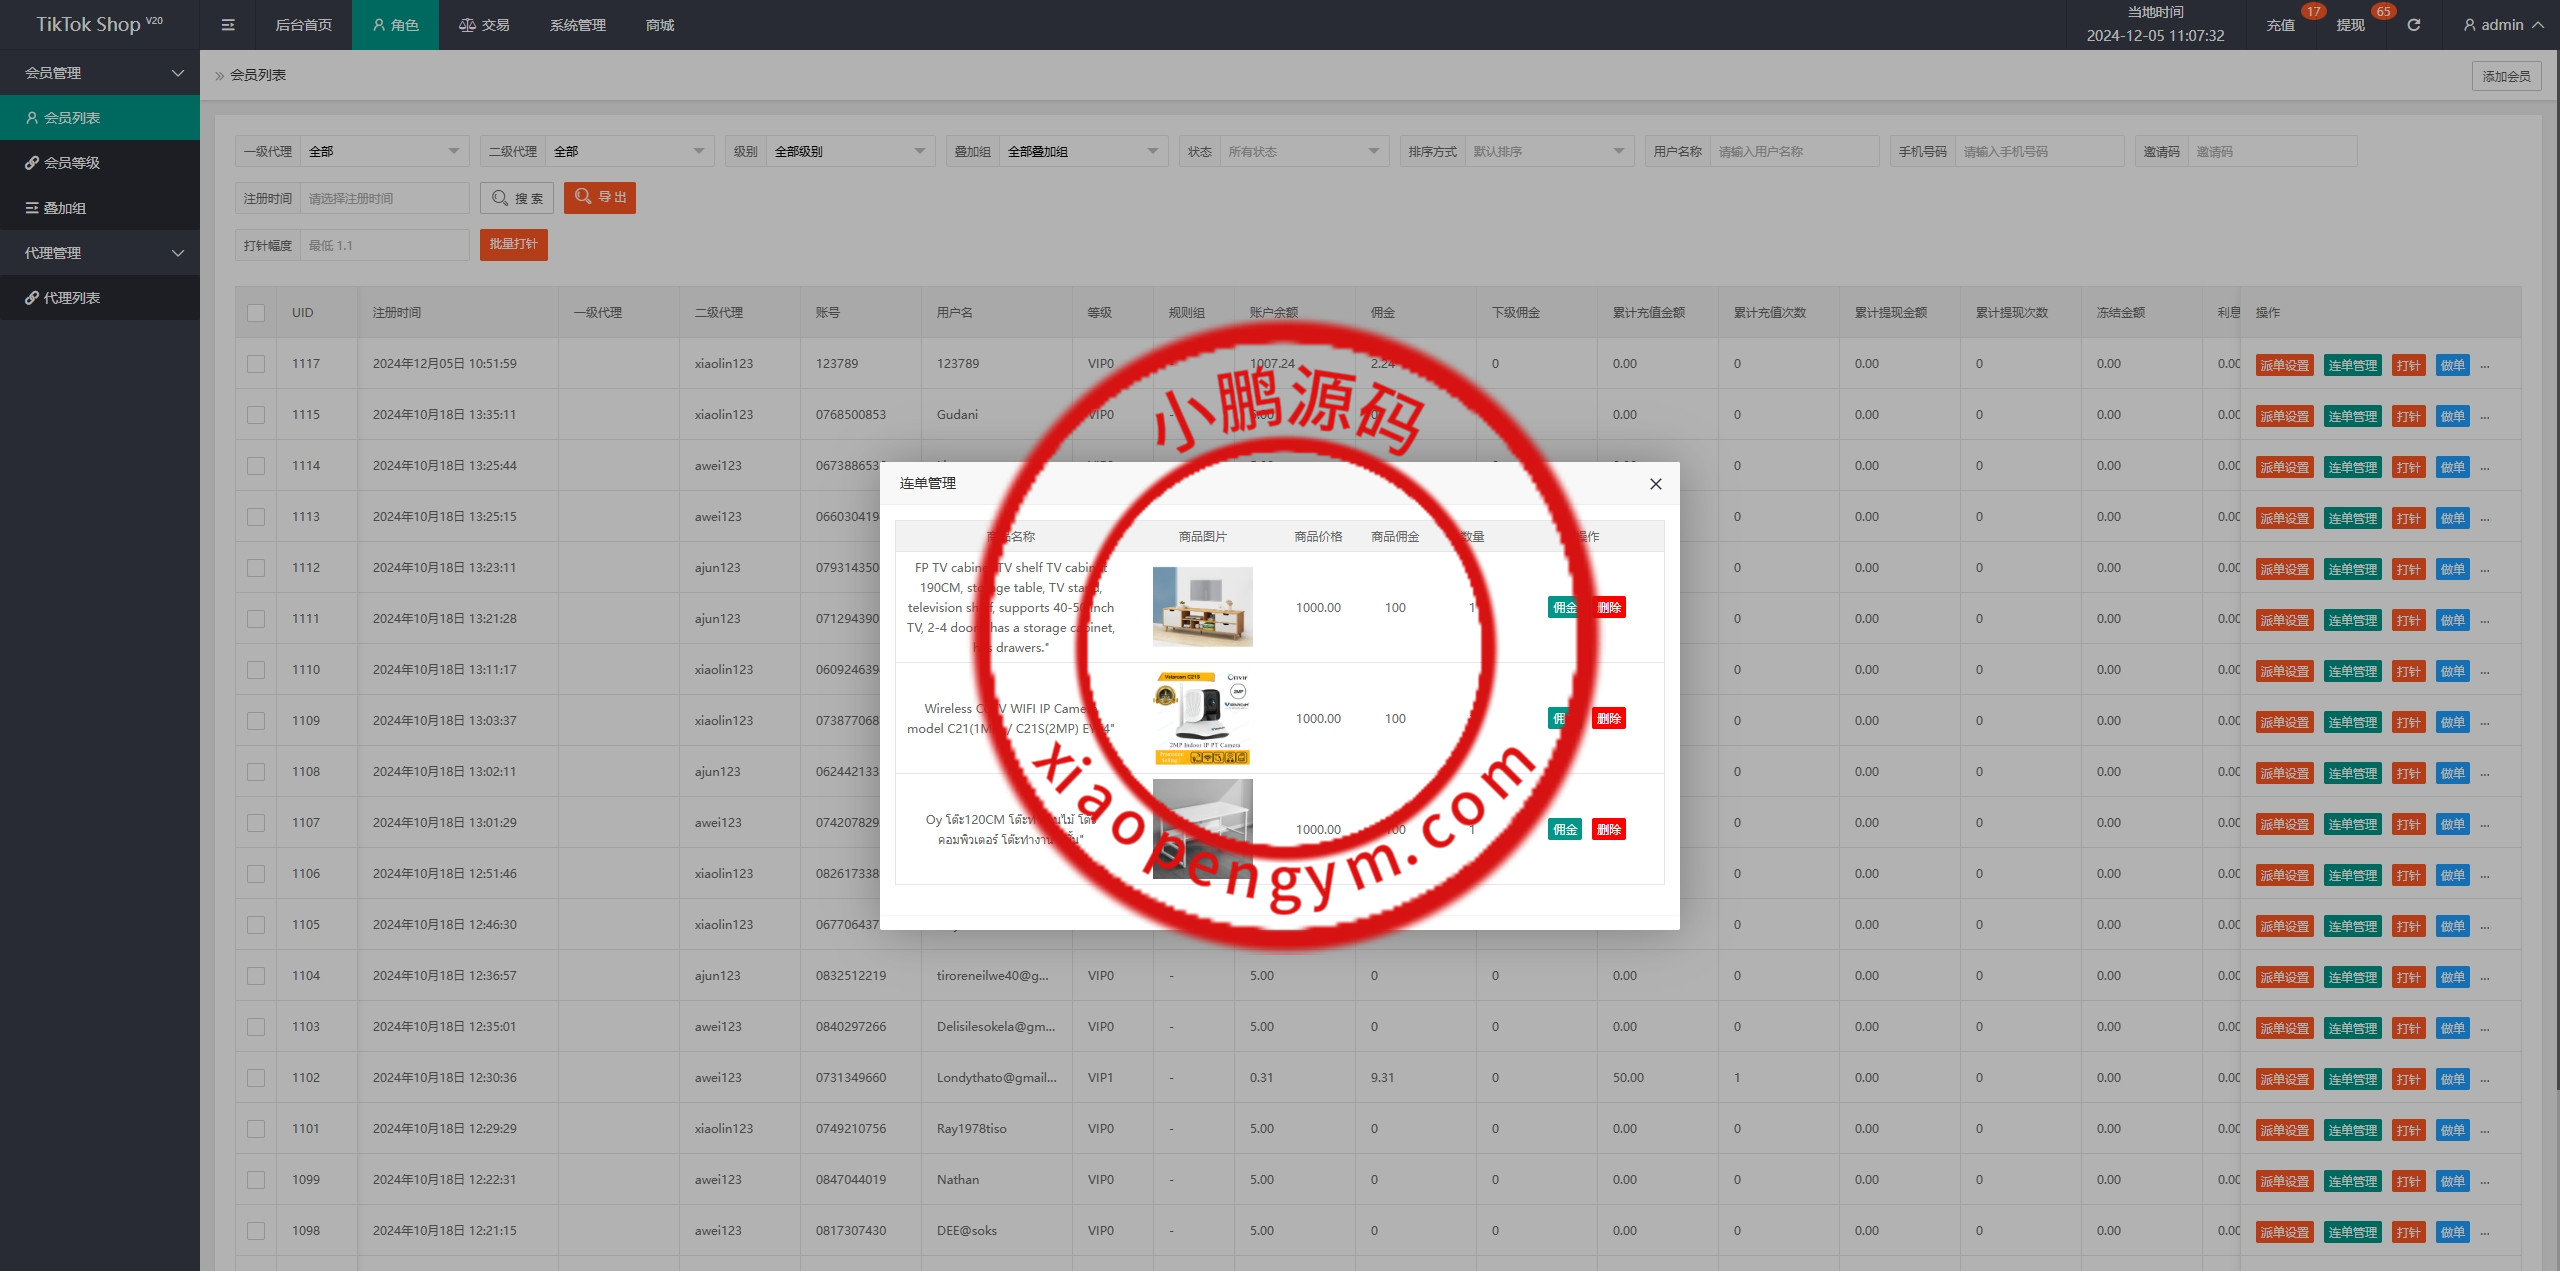
Task: Open the 排序方式 dropdown
Action: [x=1546, y=152]
